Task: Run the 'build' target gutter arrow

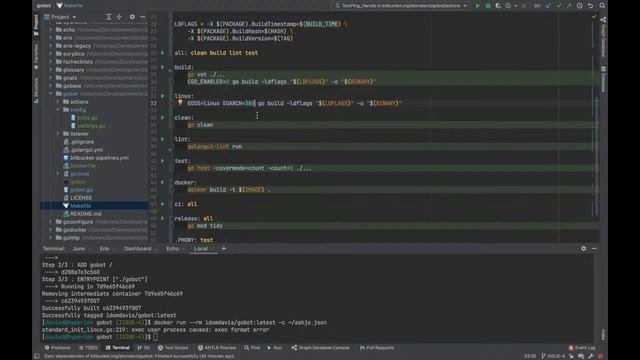Action: point(162,67)
